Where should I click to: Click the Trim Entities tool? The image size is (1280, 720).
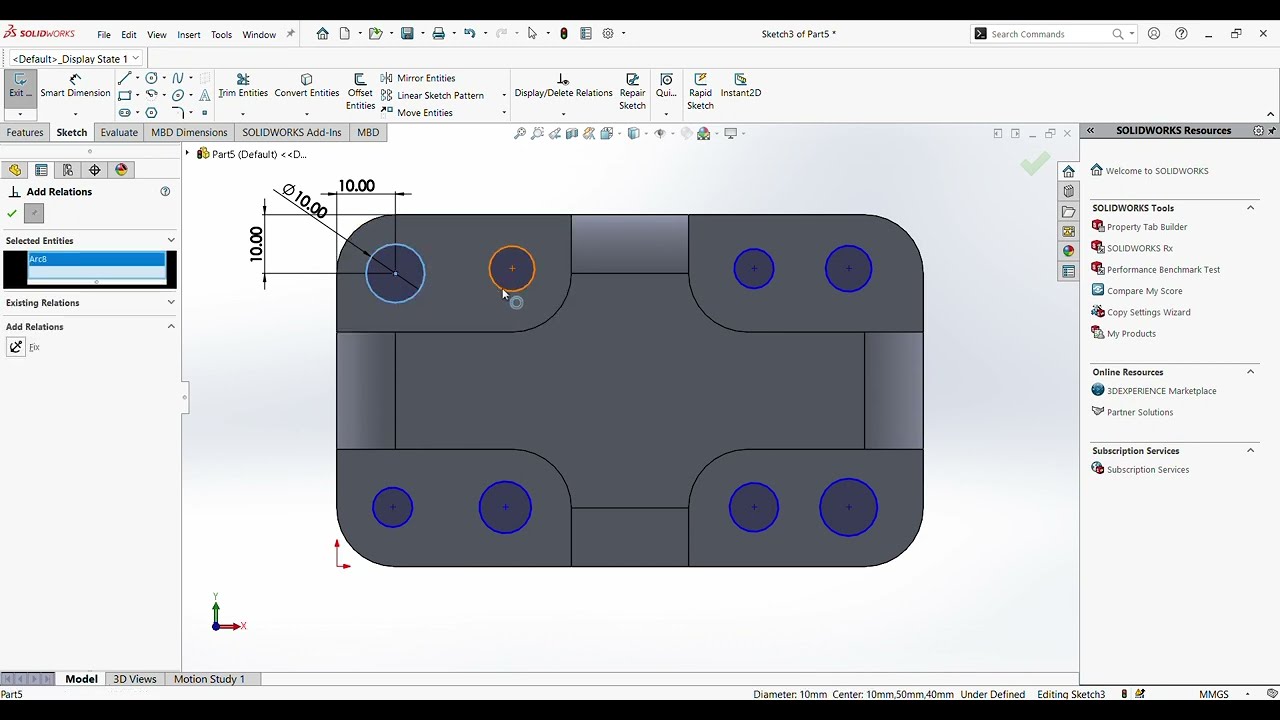click(243, 86)
